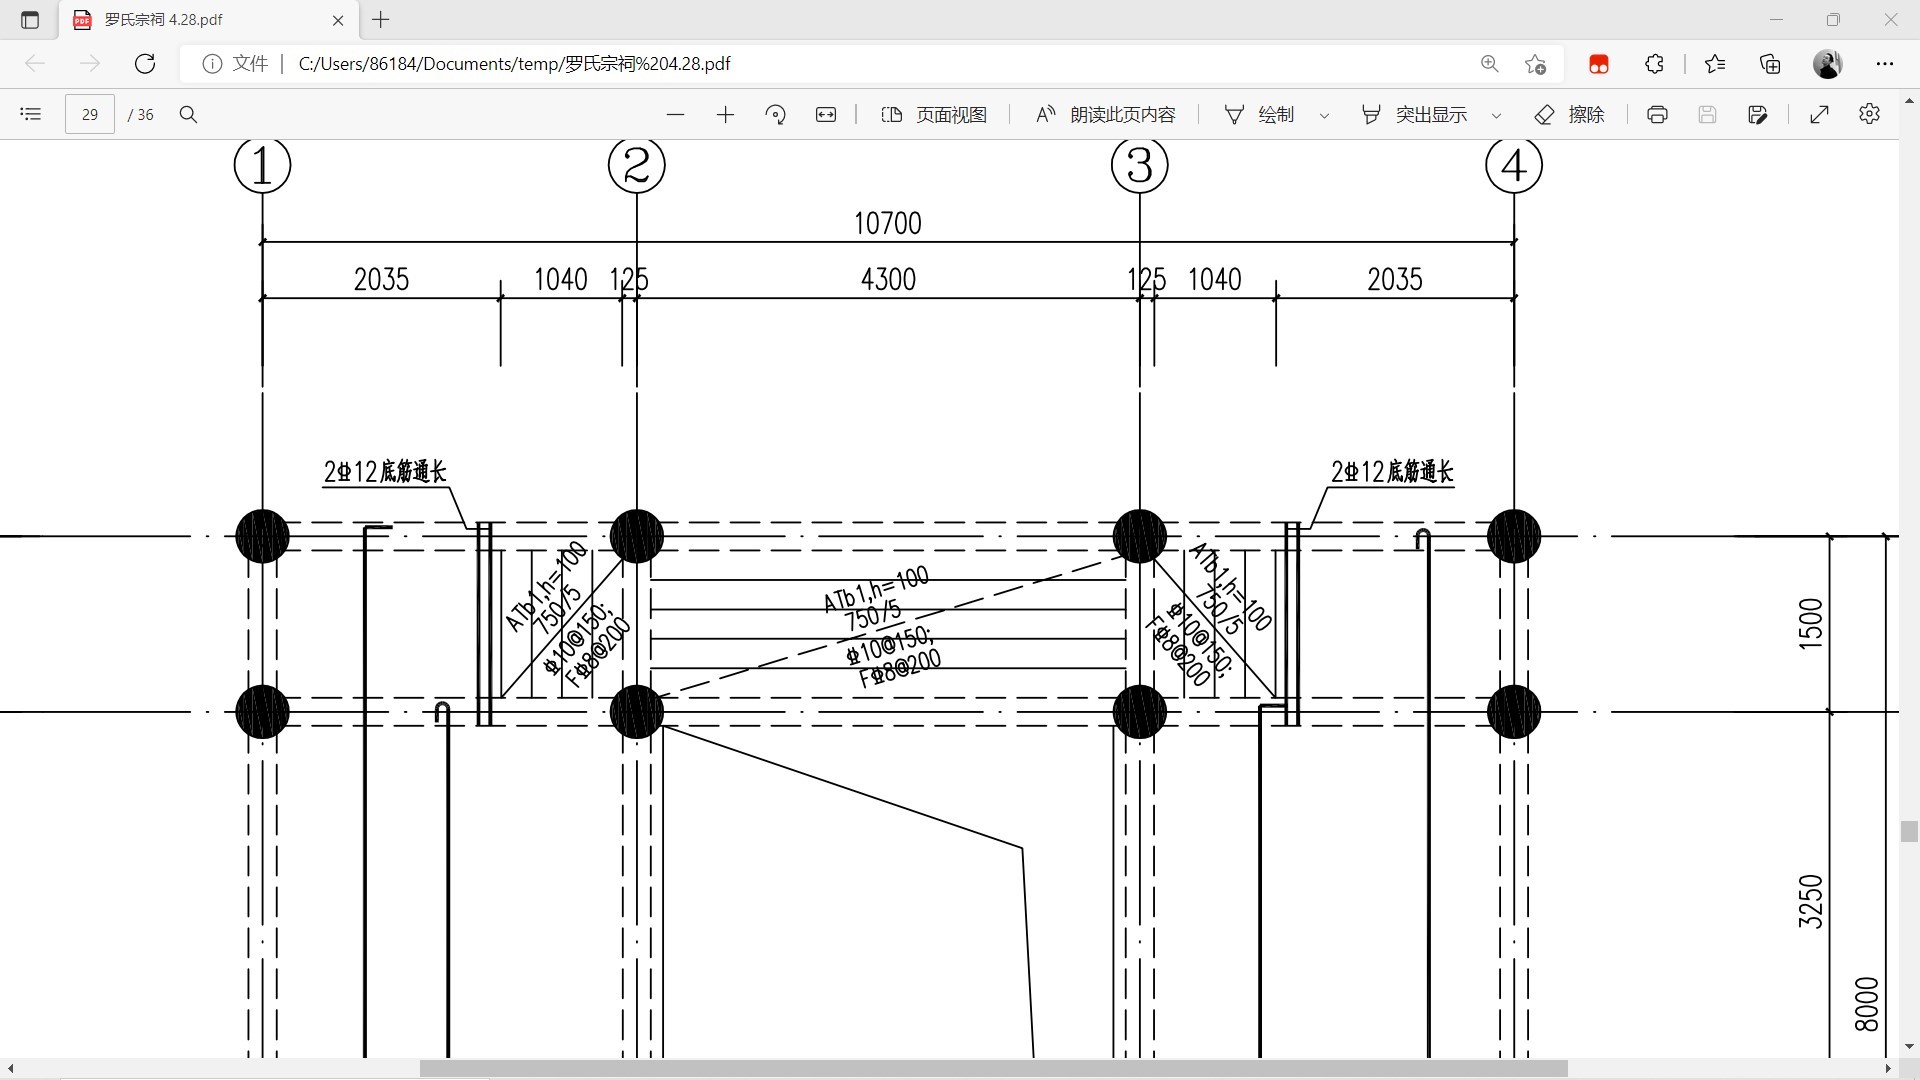This screenshot has width=1920, height=1080.
Task: Go forward to next page
Action: pyautogui.click(x=90, y=64)
